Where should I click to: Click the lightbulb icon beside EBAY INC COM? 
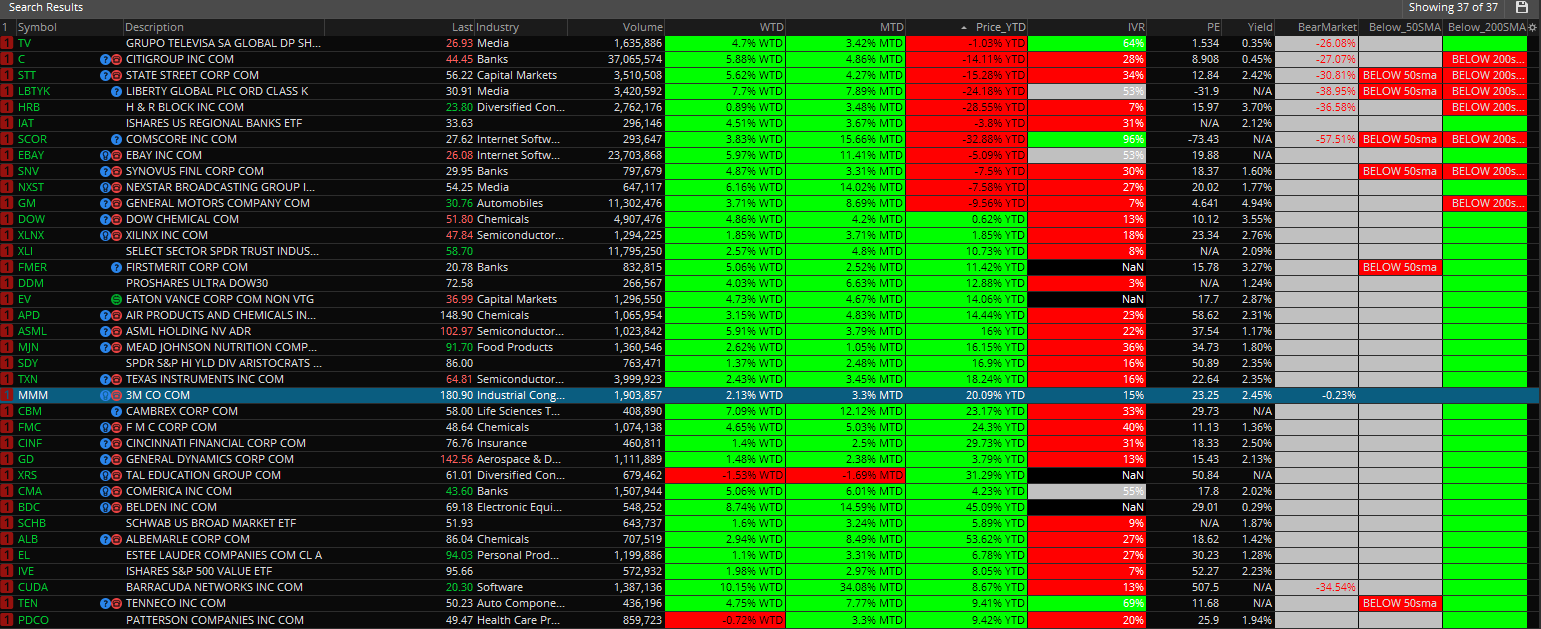pyautogui.click(x=106, y=155)
